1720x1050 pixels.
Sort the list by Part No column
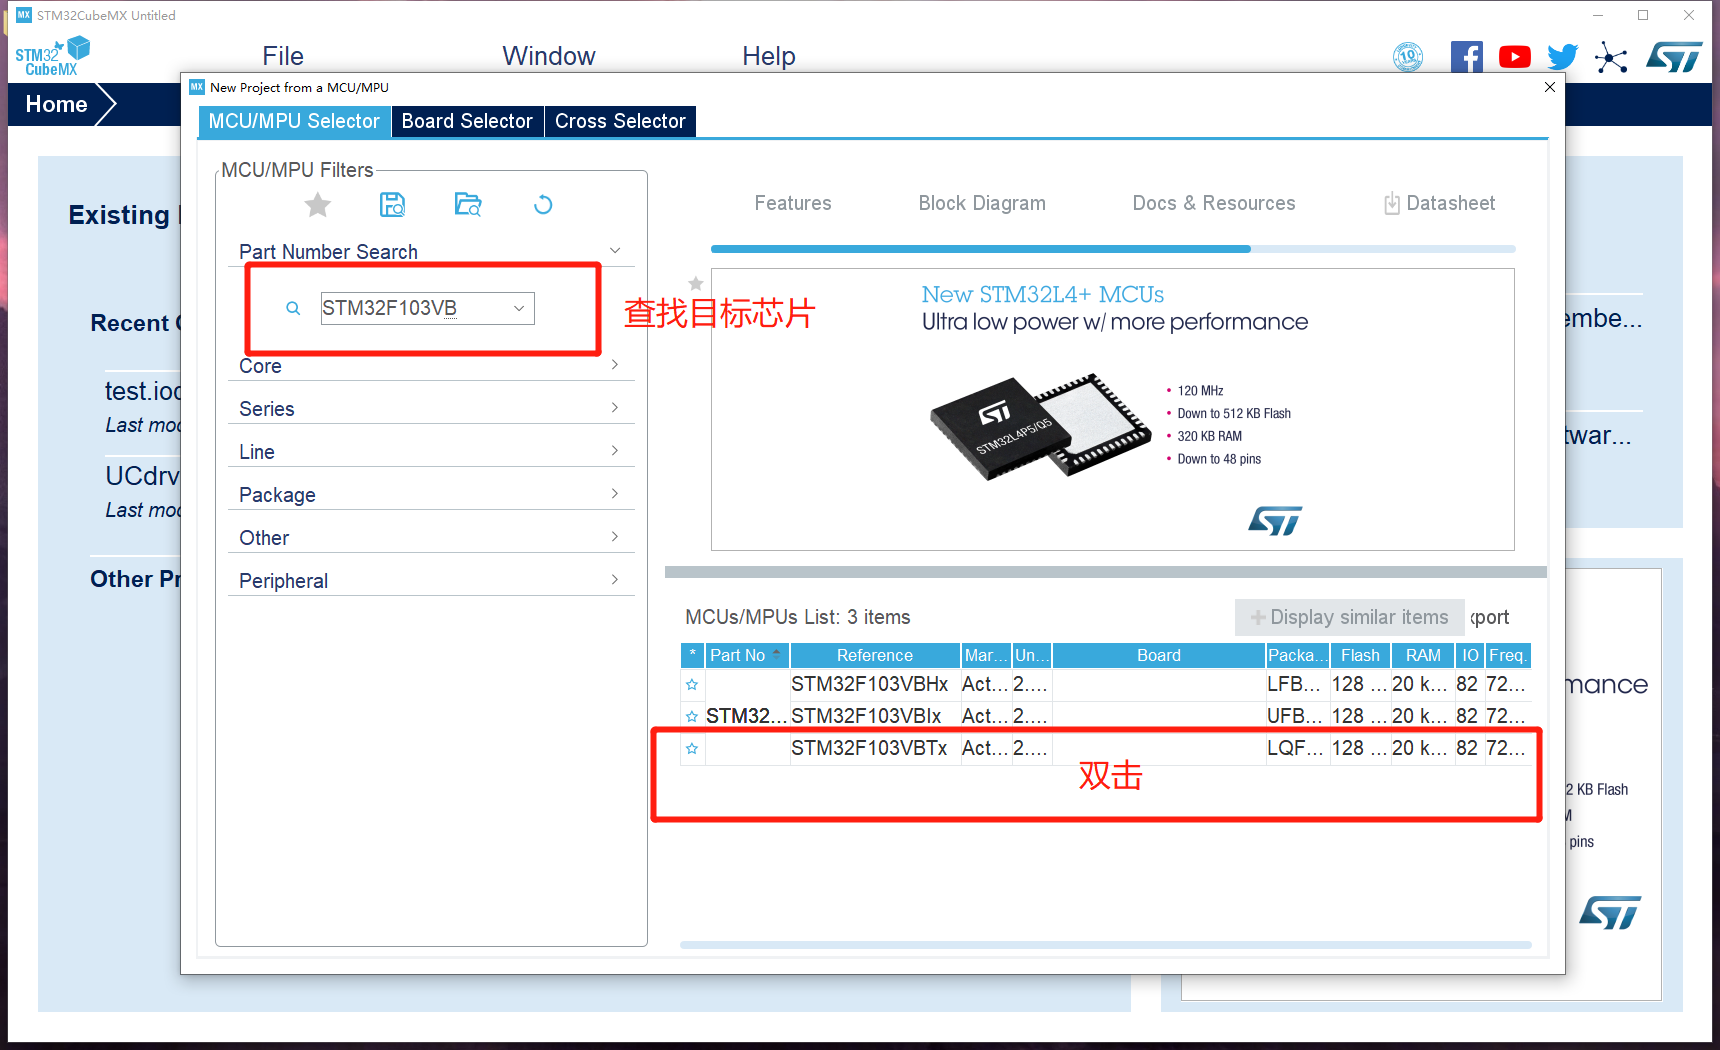click(x=747, y=655)
